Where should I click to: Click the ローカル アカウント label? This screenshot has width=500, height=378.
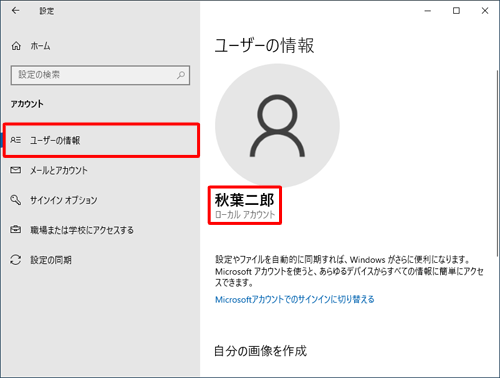tap(245, 215)
